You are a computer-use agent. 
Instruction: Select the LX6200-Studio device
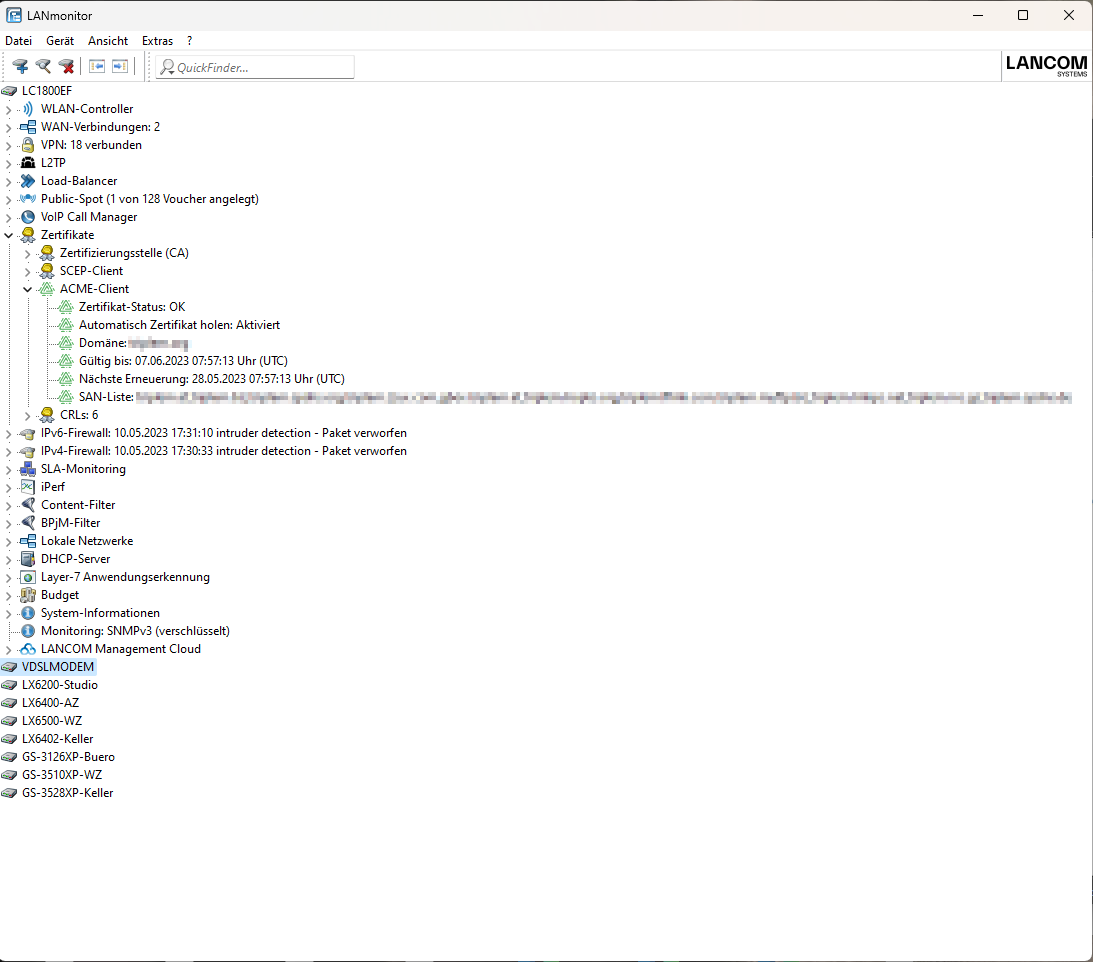59,685
